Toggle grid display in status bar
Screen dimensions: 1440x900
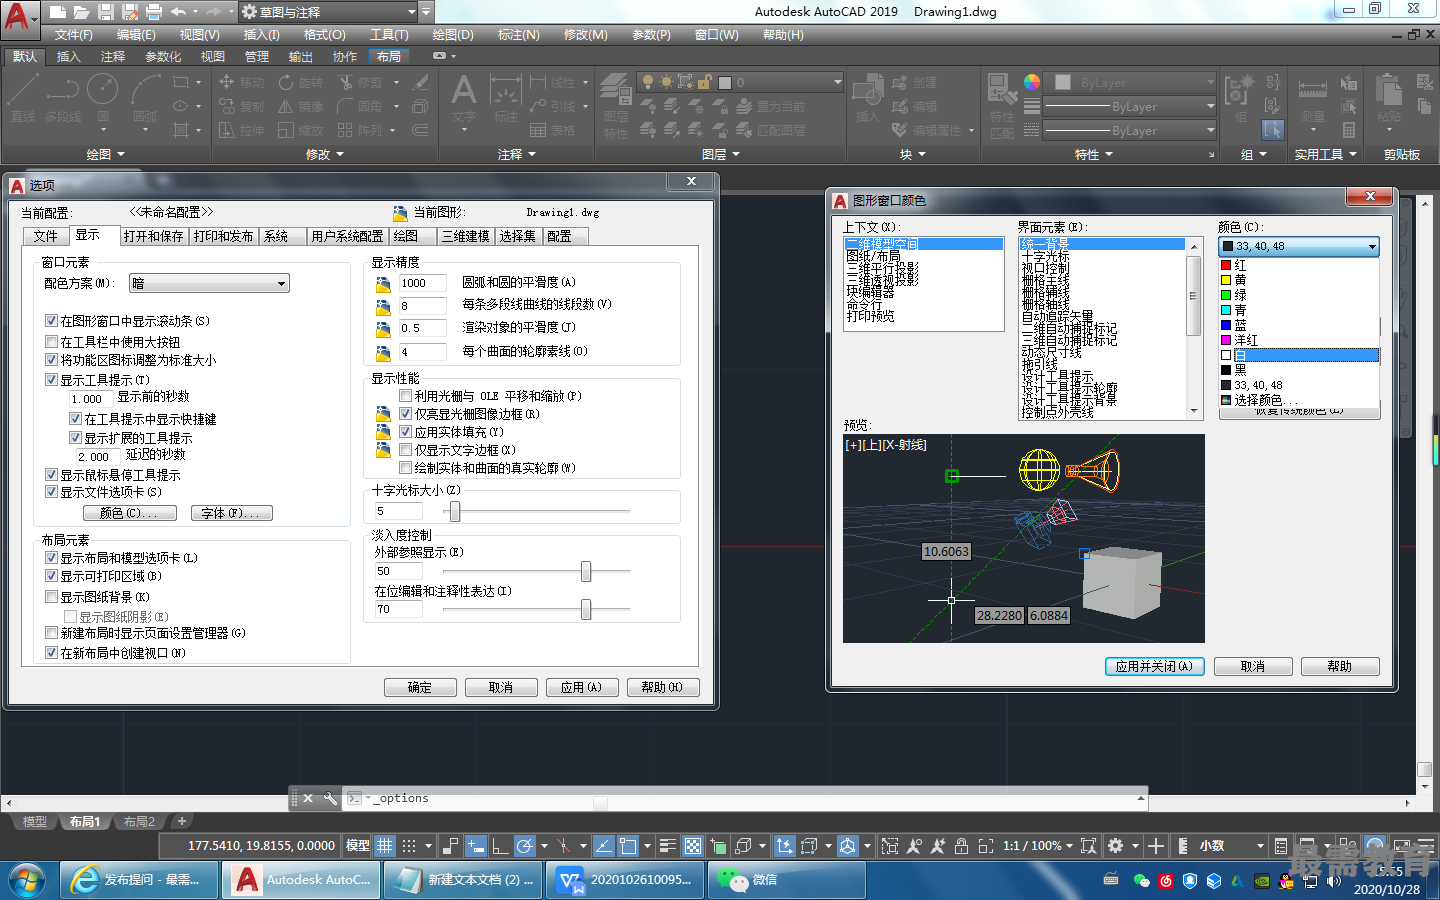point(385,846)
